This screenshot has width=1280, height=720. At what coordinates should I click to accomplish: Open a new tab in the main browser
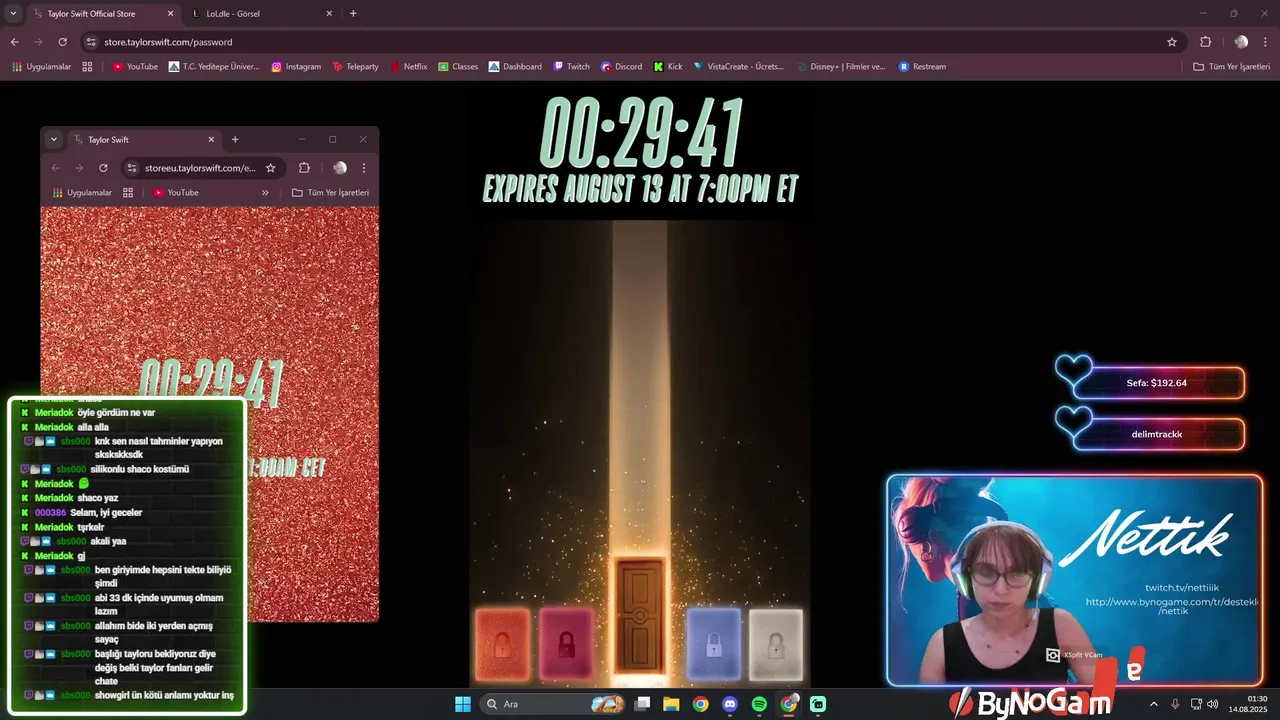(x=353, y=14)
